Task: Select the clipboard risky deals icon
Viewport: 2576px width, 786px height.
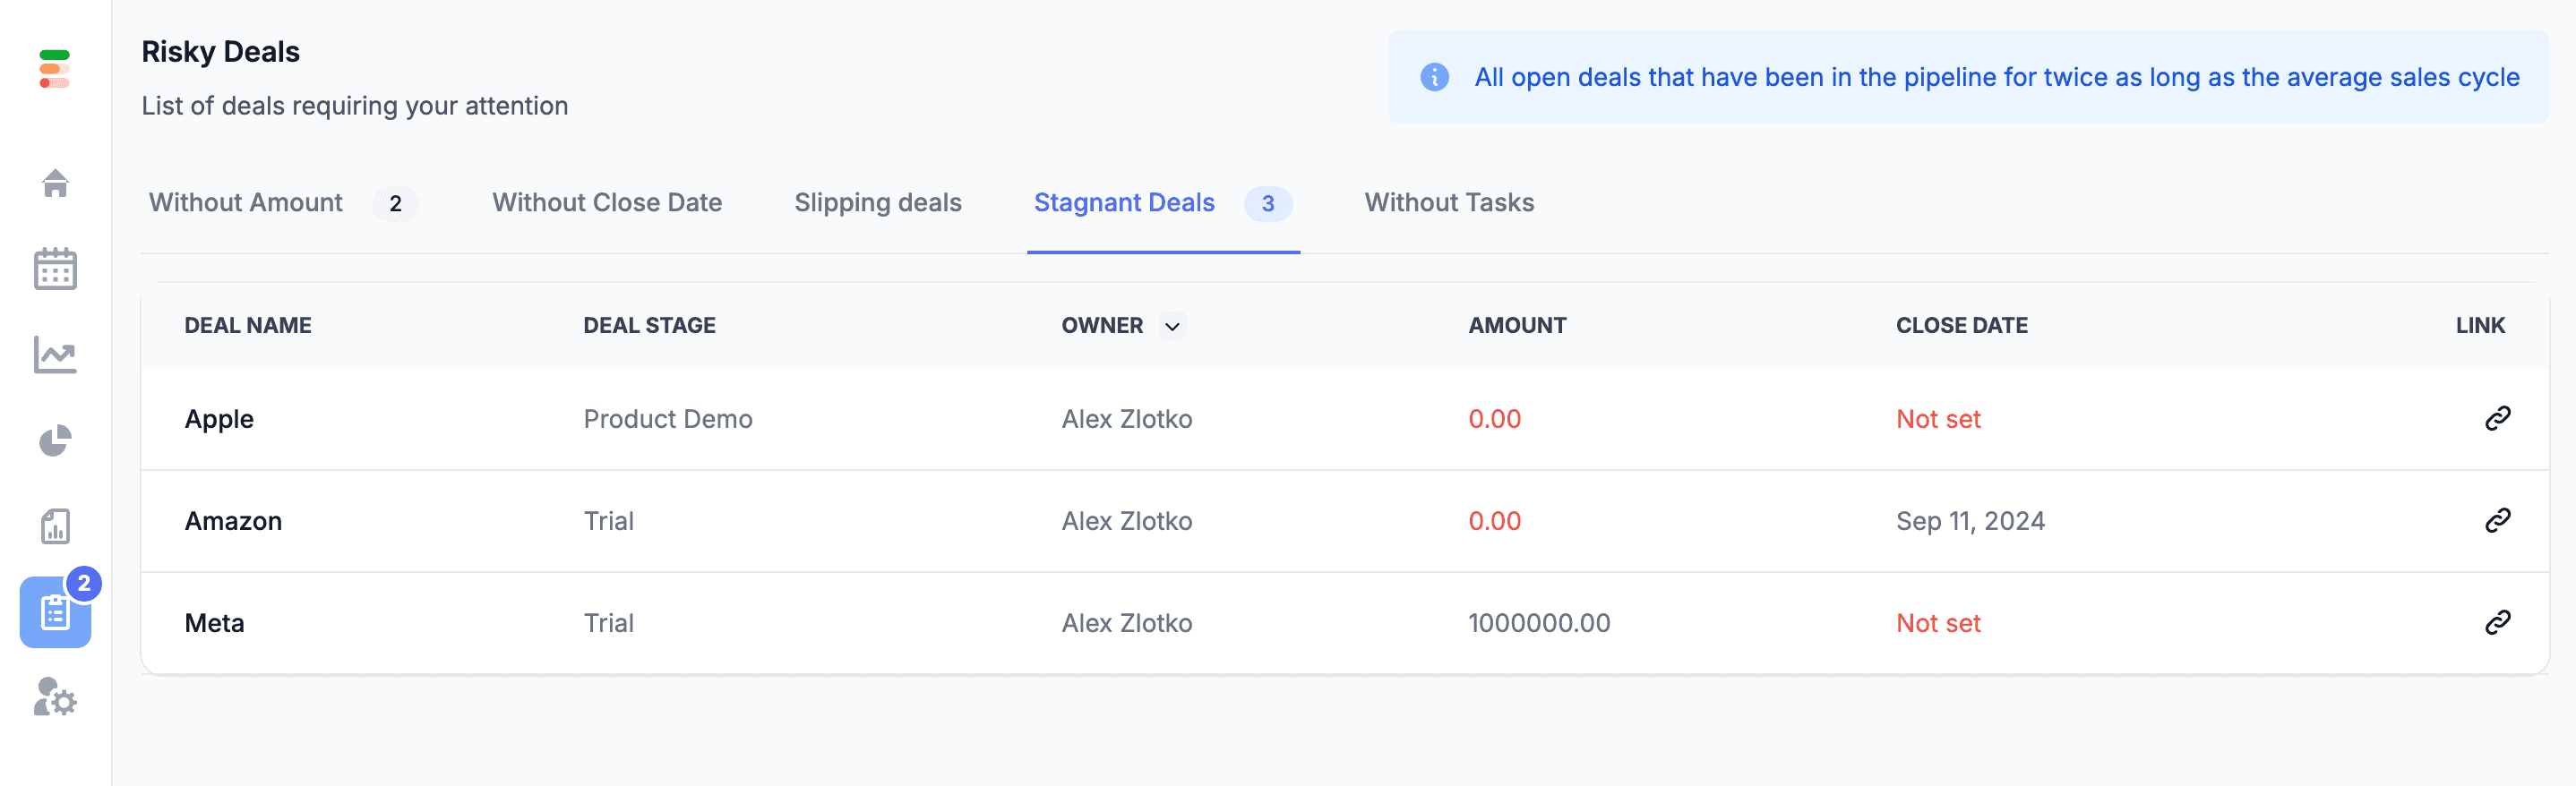Action: tap(55, 612)
